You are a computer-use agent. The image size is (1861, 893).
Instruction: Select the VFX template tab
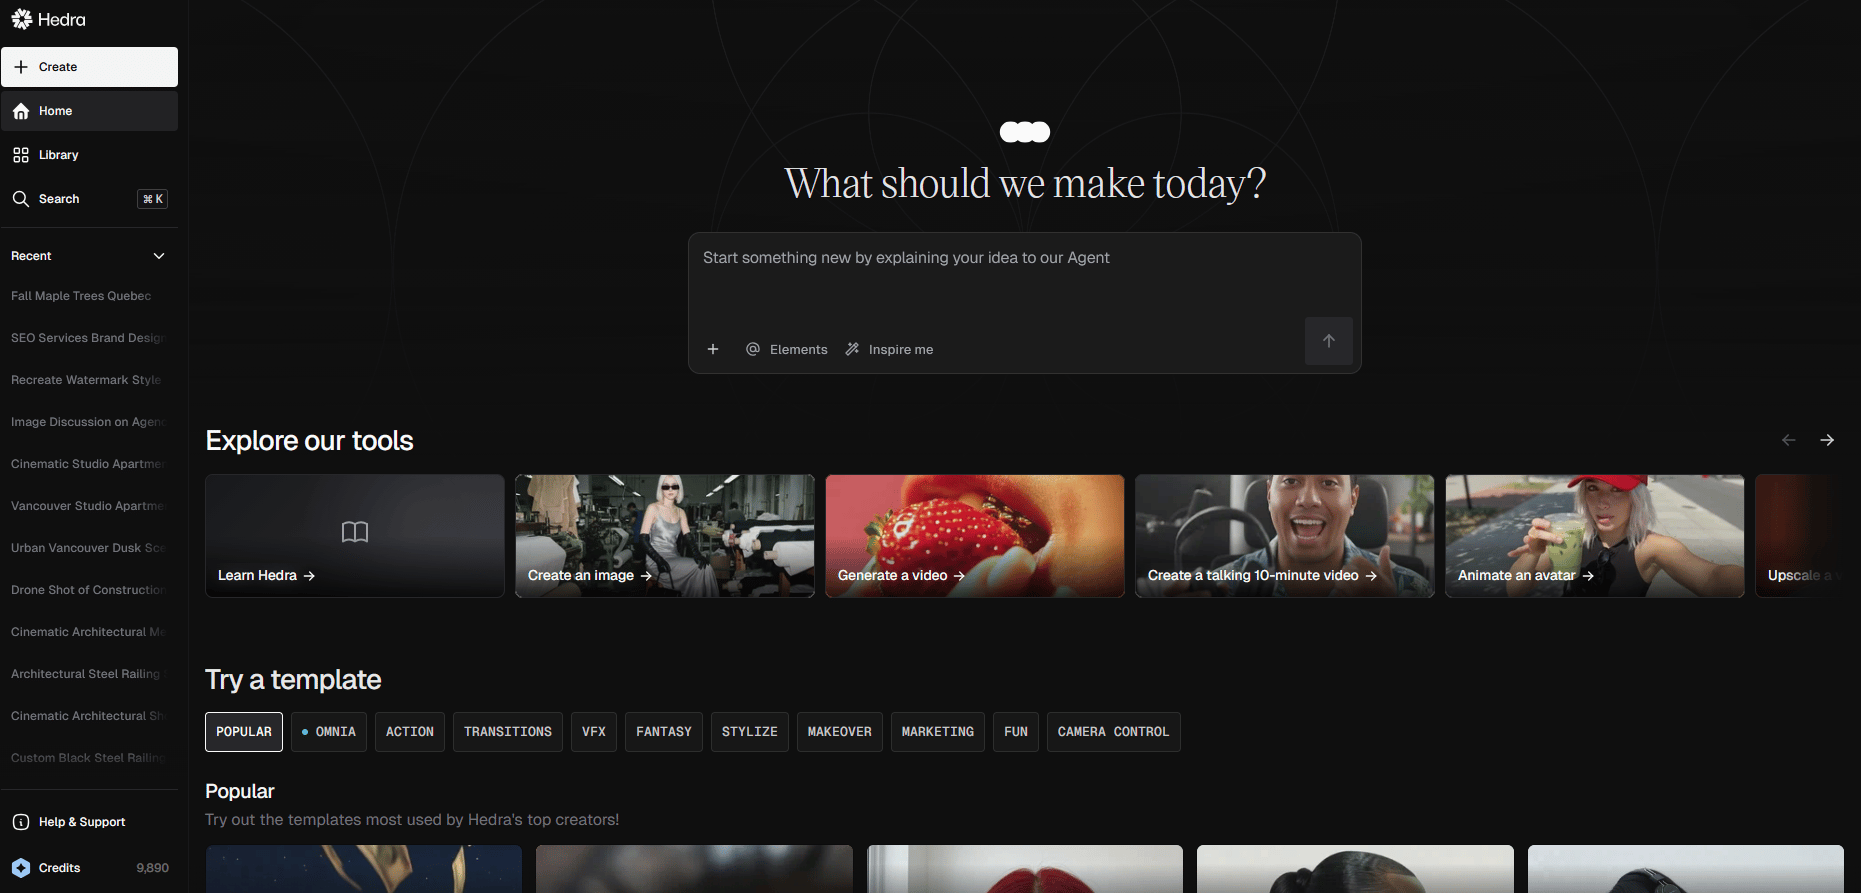[594, 732]
